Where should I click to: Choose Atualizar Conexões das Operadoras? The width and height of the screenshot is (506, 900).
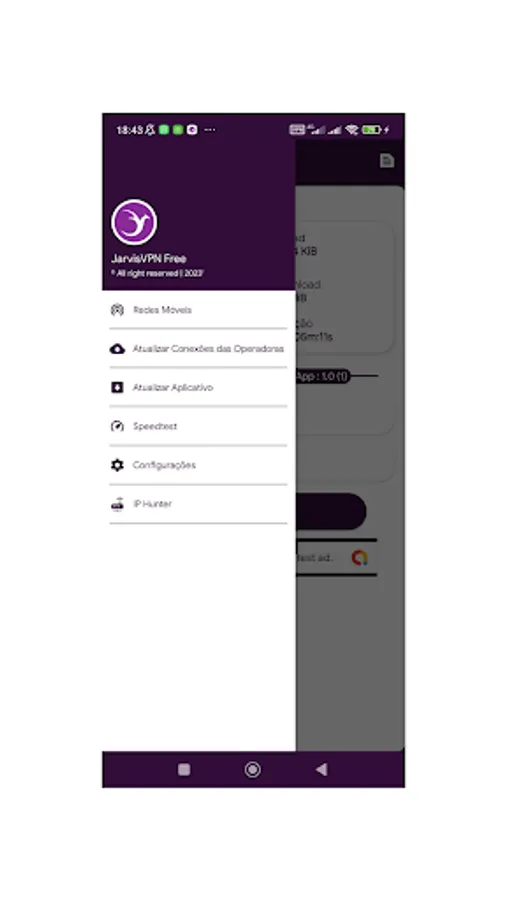pyautogui.click(x=198, y=349)
